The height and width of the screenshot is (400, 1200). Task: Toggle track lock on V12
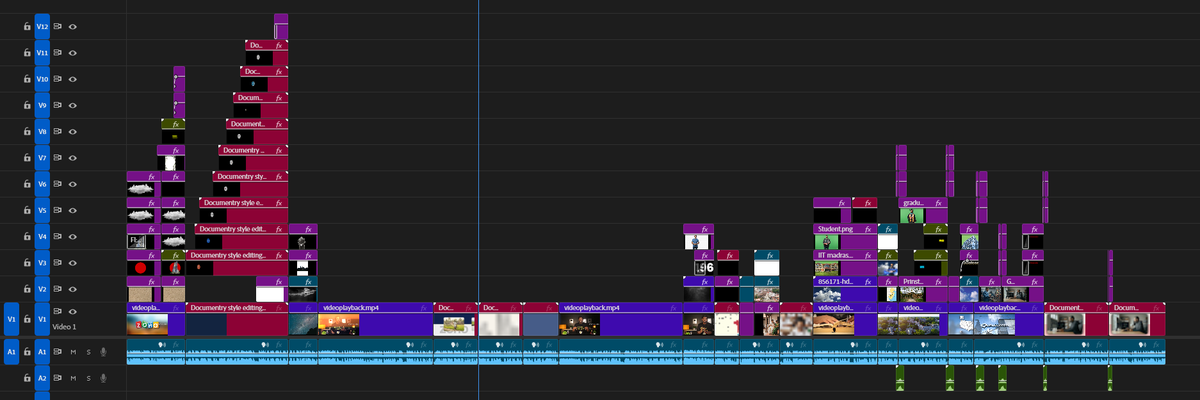[x=27, y=26]
